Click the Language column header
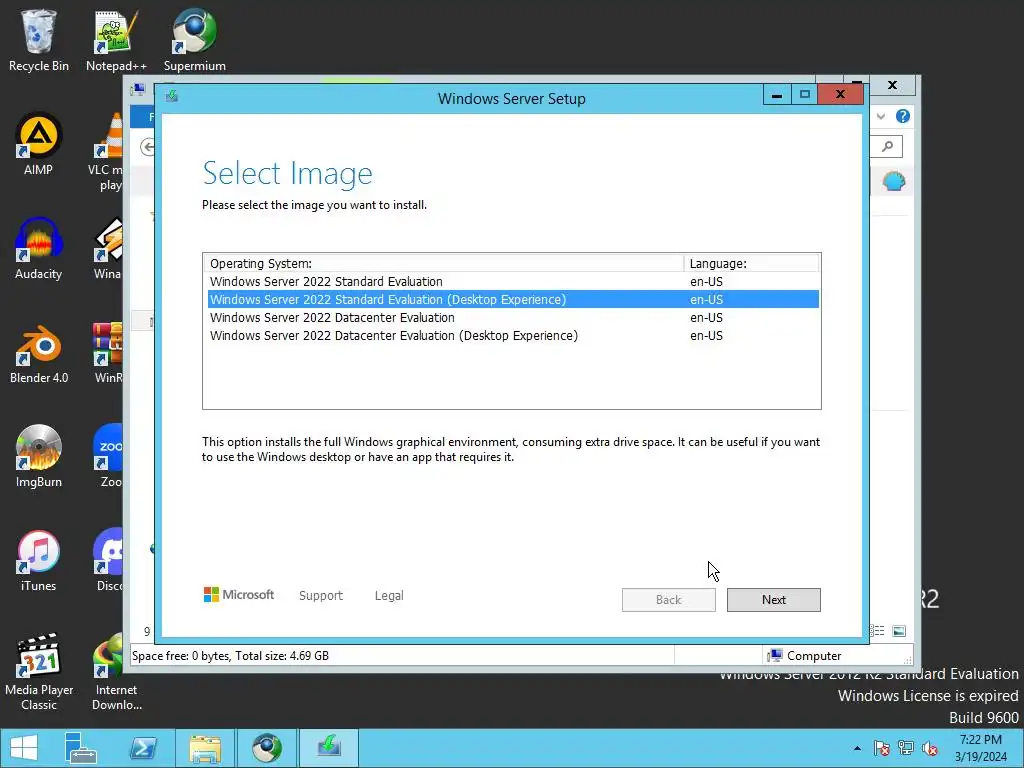 (x=751, y=263)
